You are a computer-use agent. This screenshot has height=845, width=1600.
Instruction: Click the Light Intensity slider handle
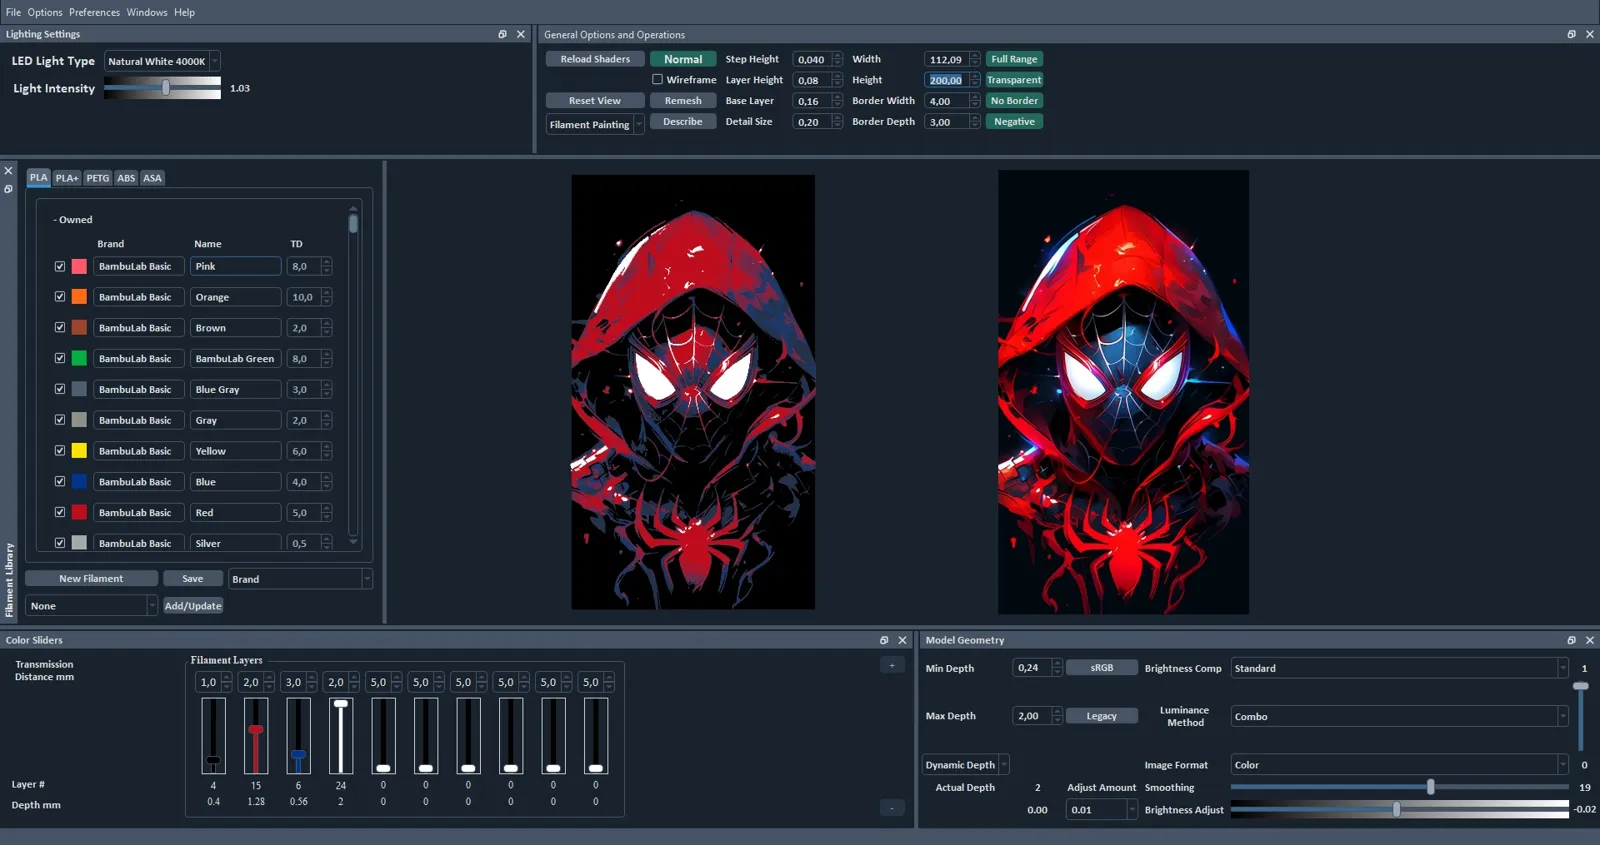click(166, 88)
